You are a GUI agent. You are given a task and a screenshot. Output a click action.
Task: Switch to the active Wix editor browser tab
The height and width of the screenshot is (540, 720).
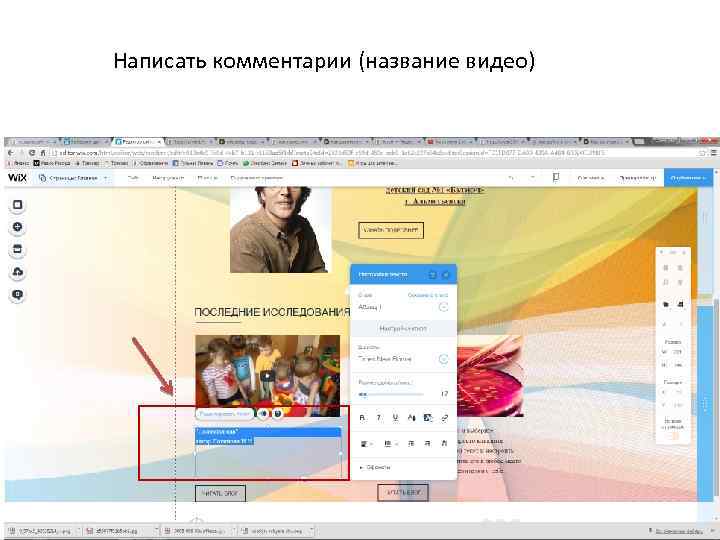point(138,142)
